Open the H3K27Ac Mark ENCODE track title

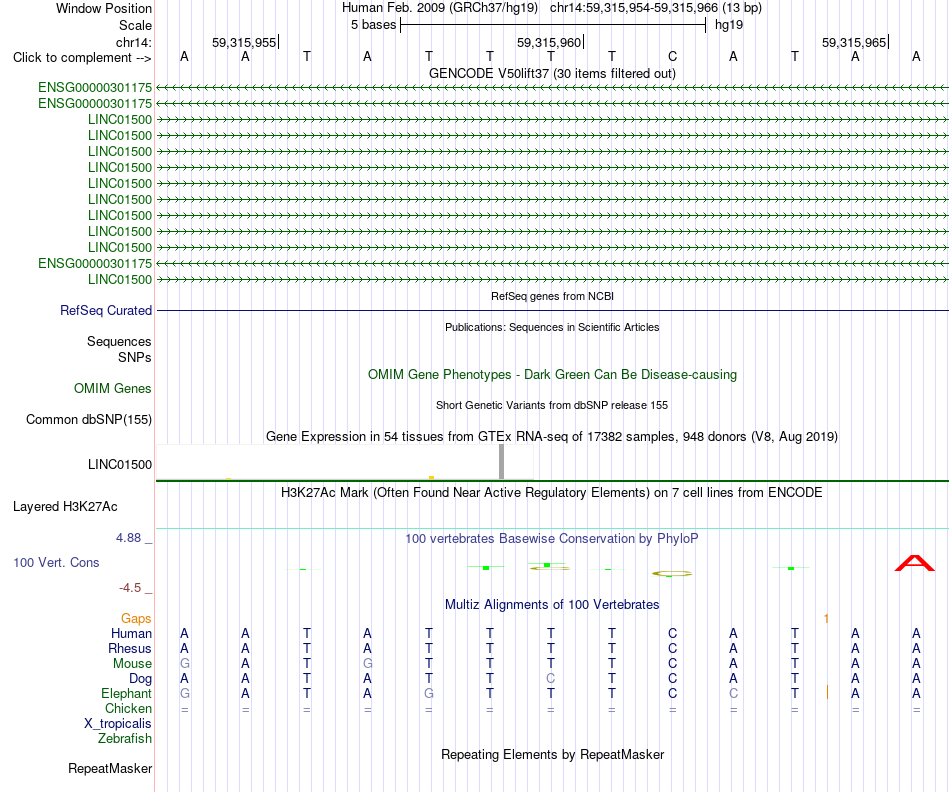click(x=552, y=493)
